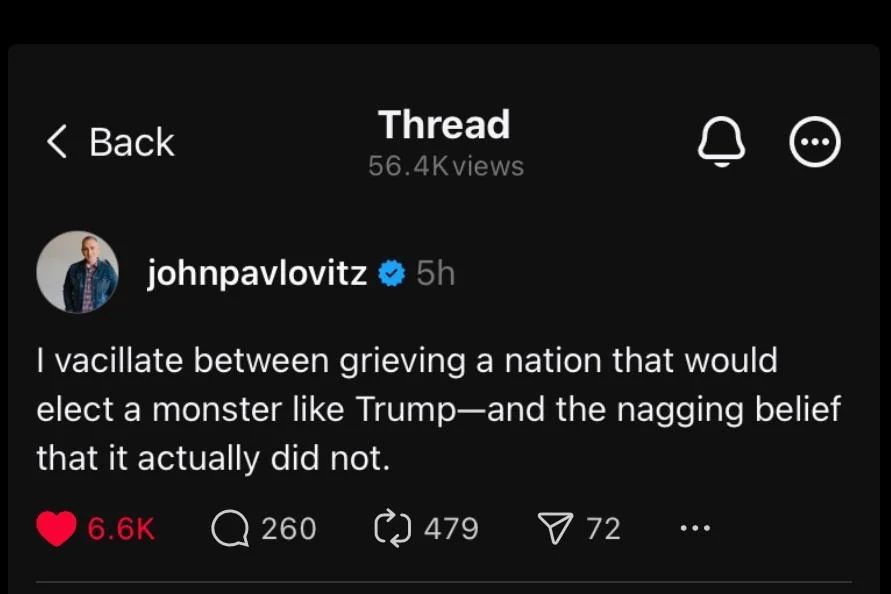The width and height of the screenshot is (891, 594).
Task: Reply using the comment bubble icon
Action: point(230,529)
